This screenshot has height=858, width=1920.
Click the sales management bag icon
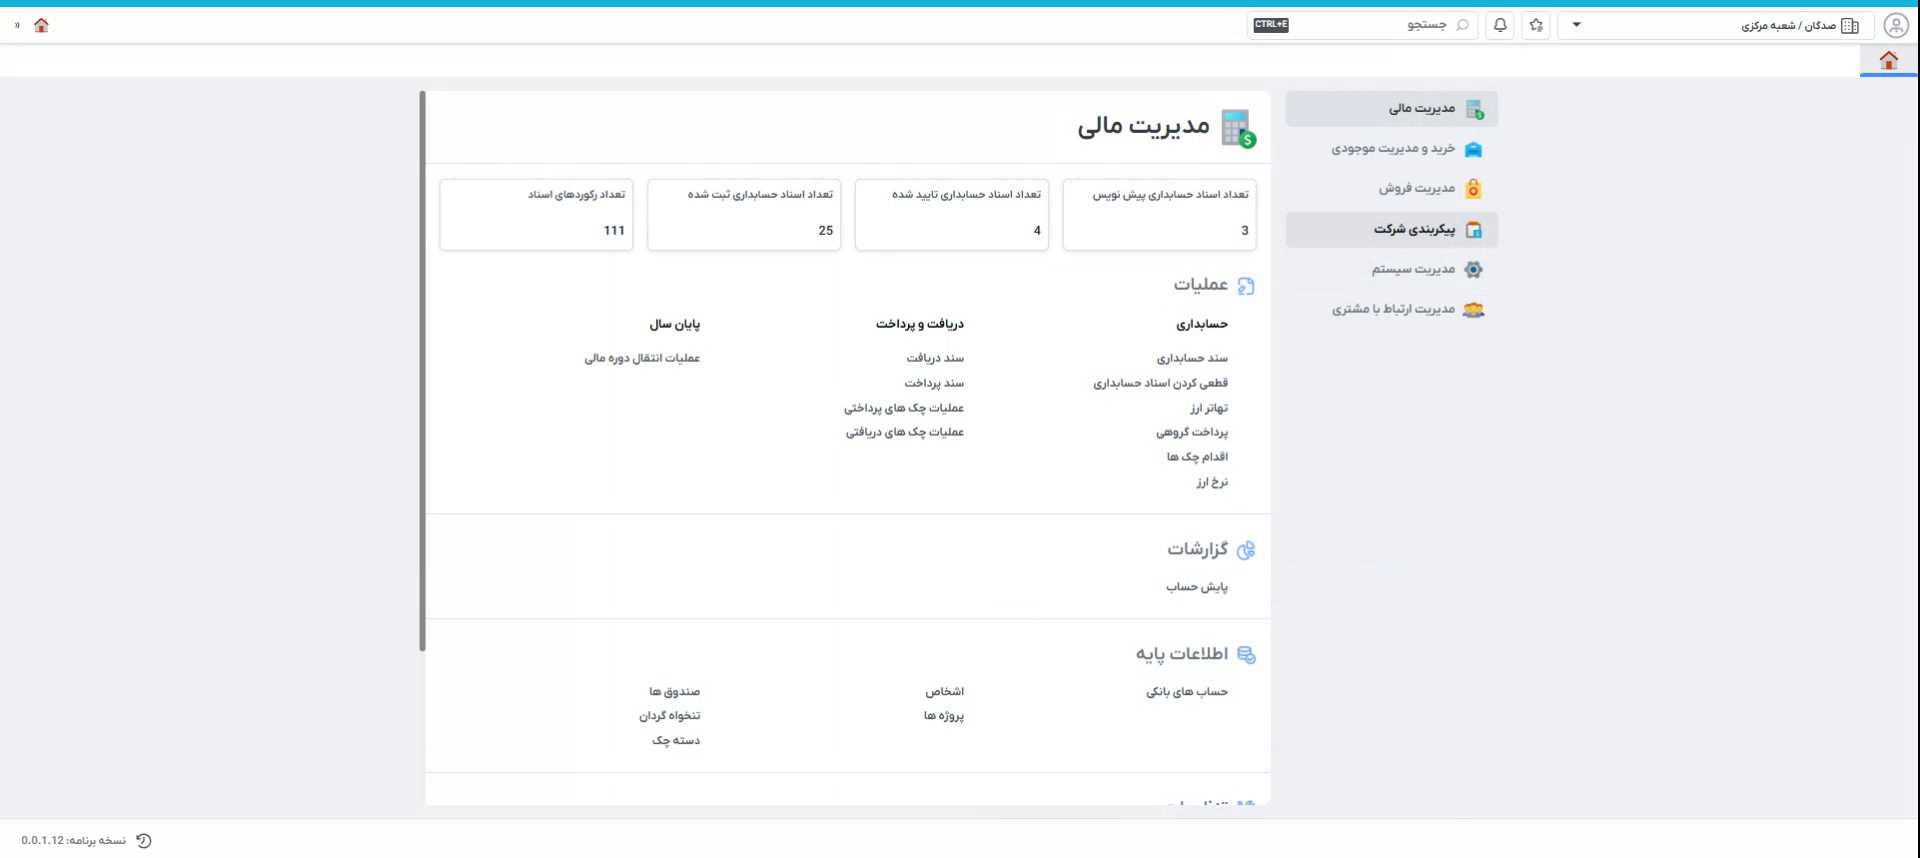coord(1473,189)
